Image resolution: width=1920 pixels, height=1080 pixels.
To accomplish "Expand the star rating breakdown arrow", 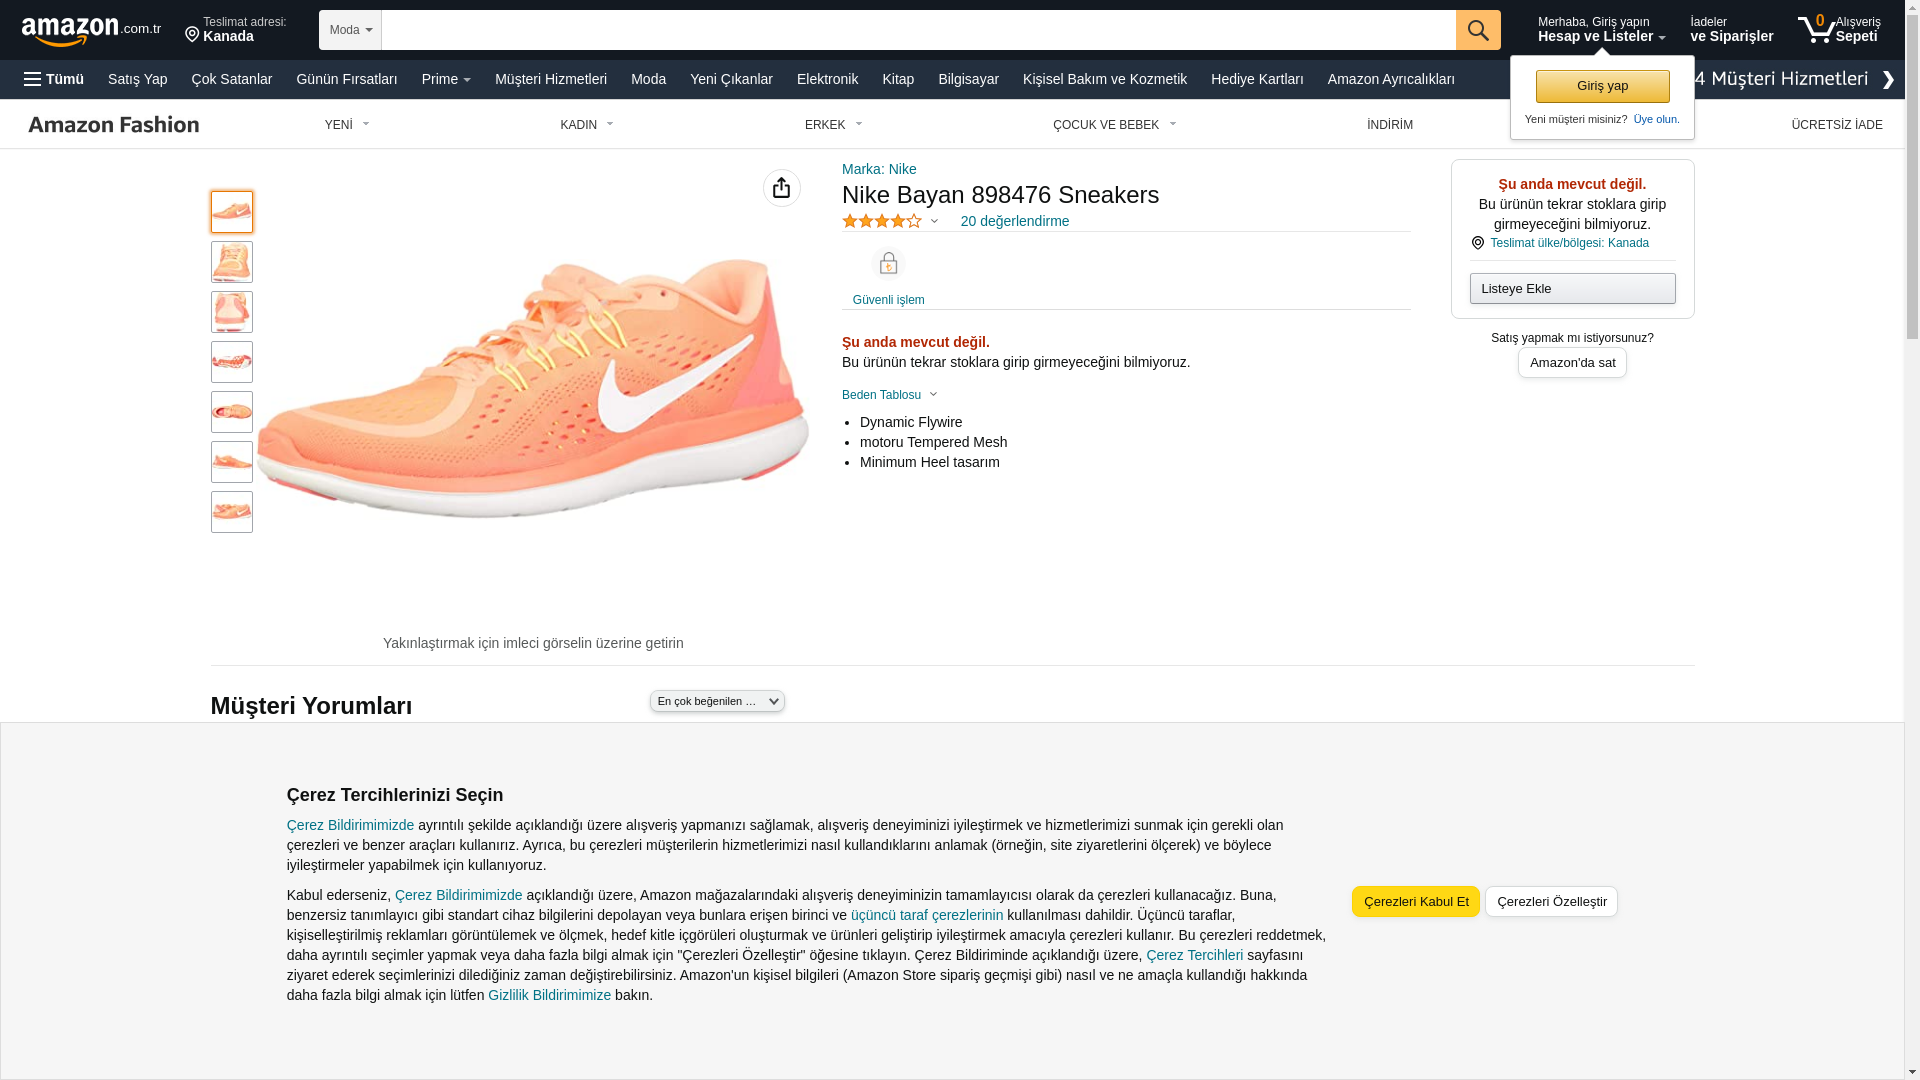I will 934,221.
